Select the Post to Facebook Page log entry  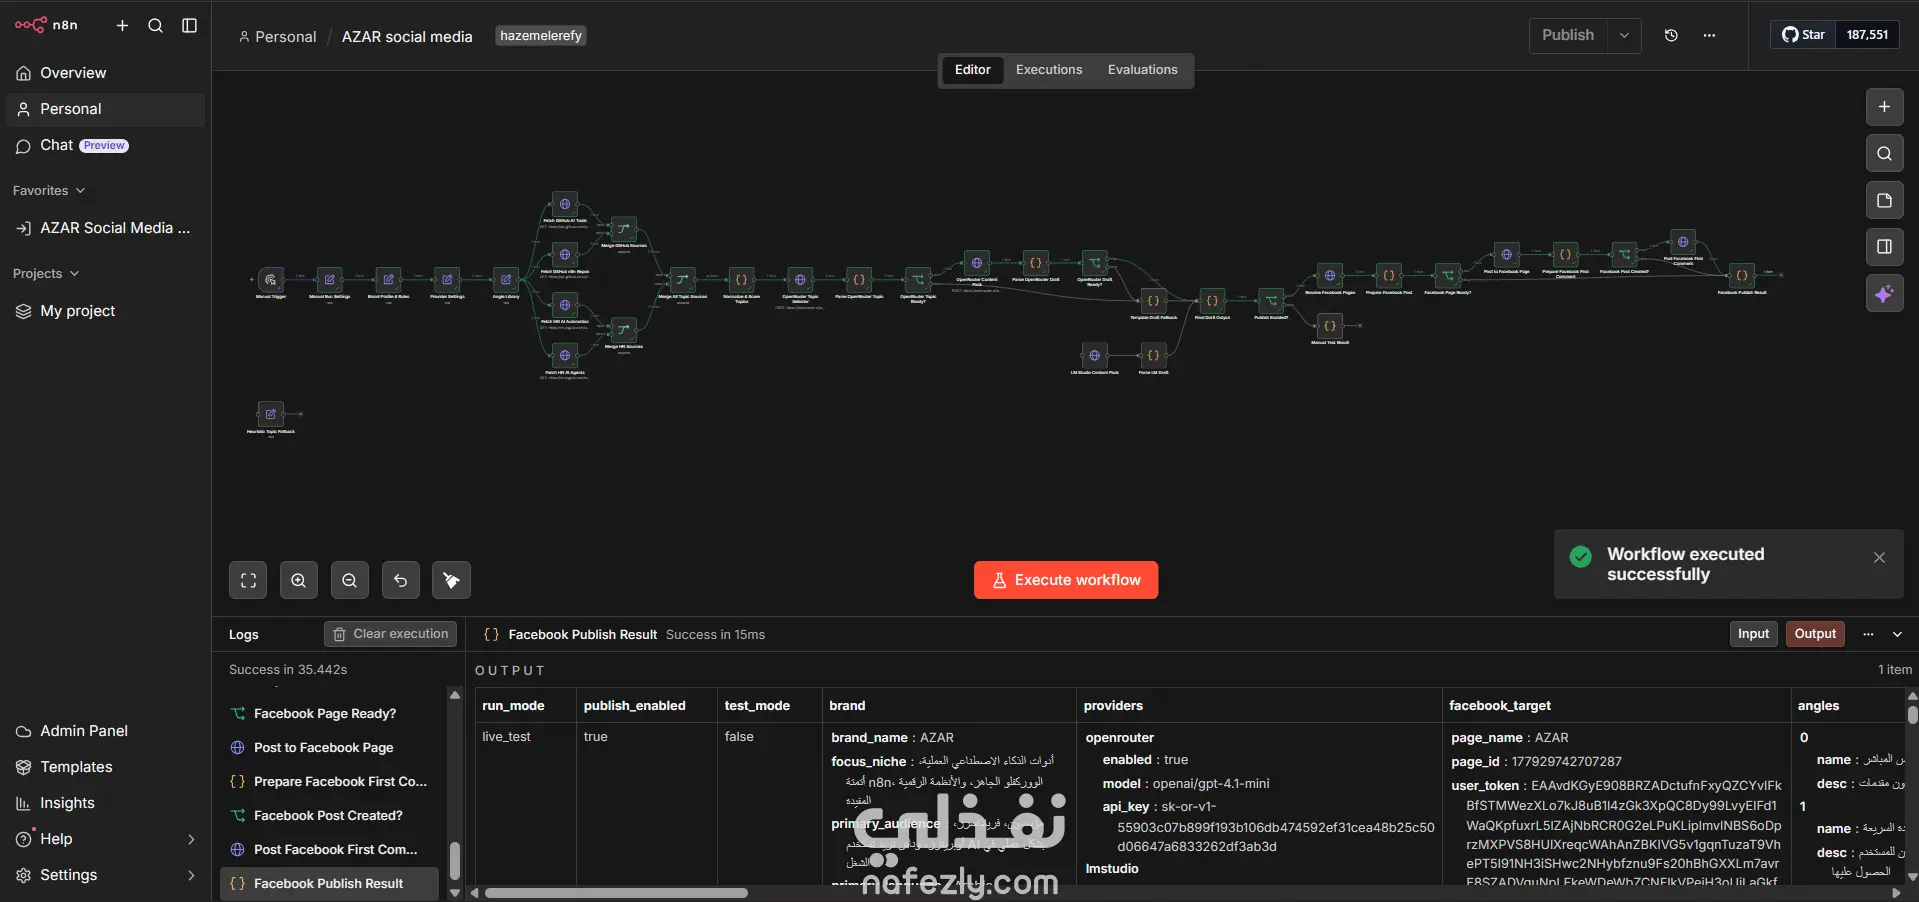[x=329, y=748]
